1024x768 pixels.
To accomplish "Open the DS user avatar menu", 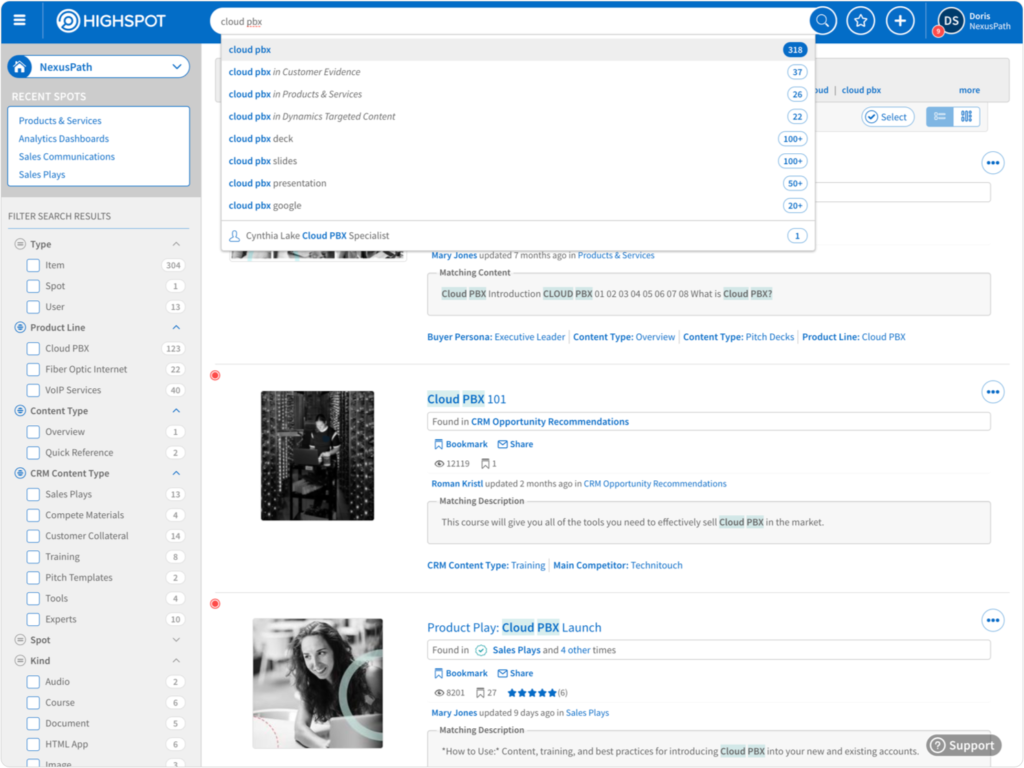I will [x=951, y=21].
